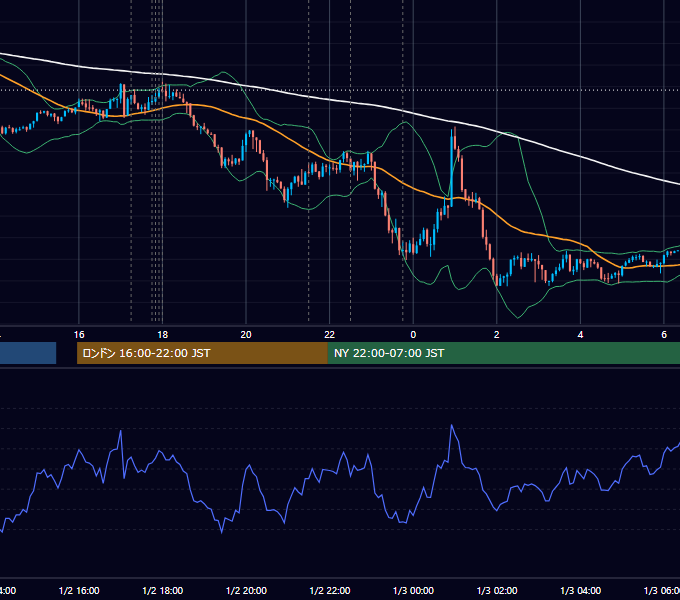Click the '1/2 20:00' indicator axis label

(x=246, y=590)
